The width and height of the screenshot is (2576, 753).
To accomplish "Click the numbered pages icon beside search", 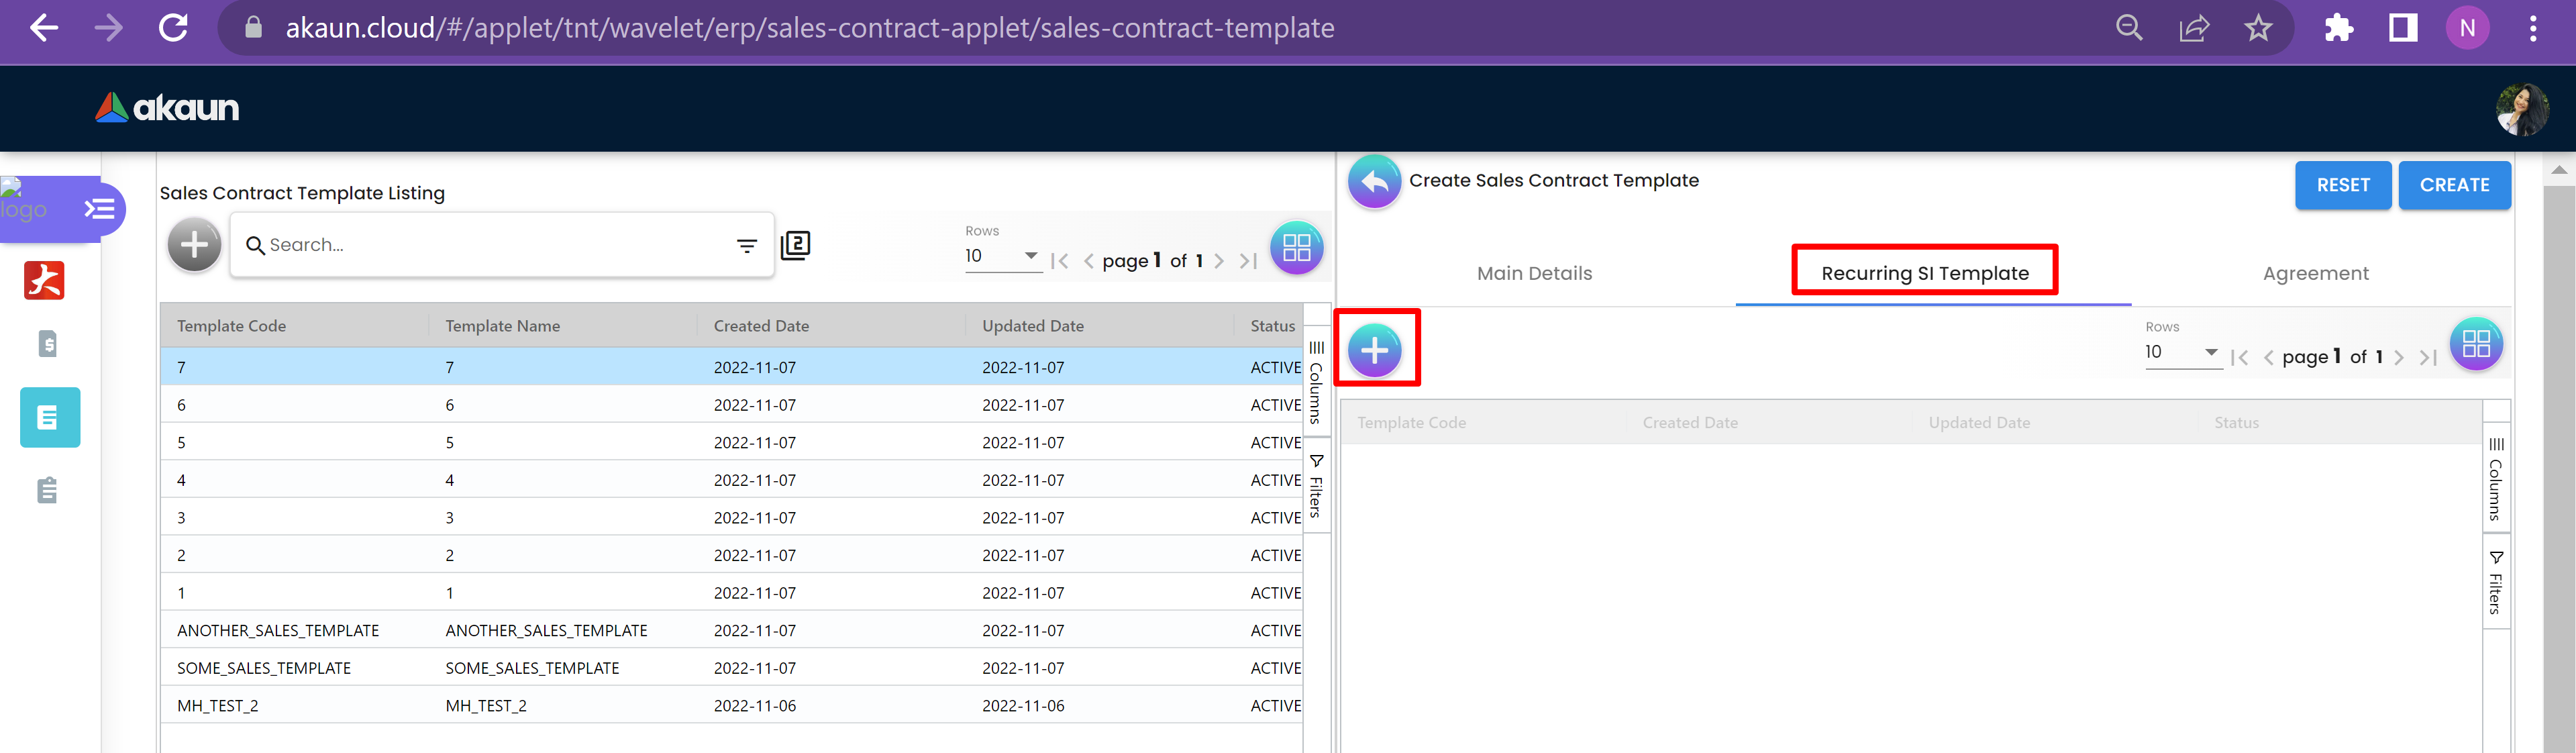I will pyautogui.click(x=795, y=245).
